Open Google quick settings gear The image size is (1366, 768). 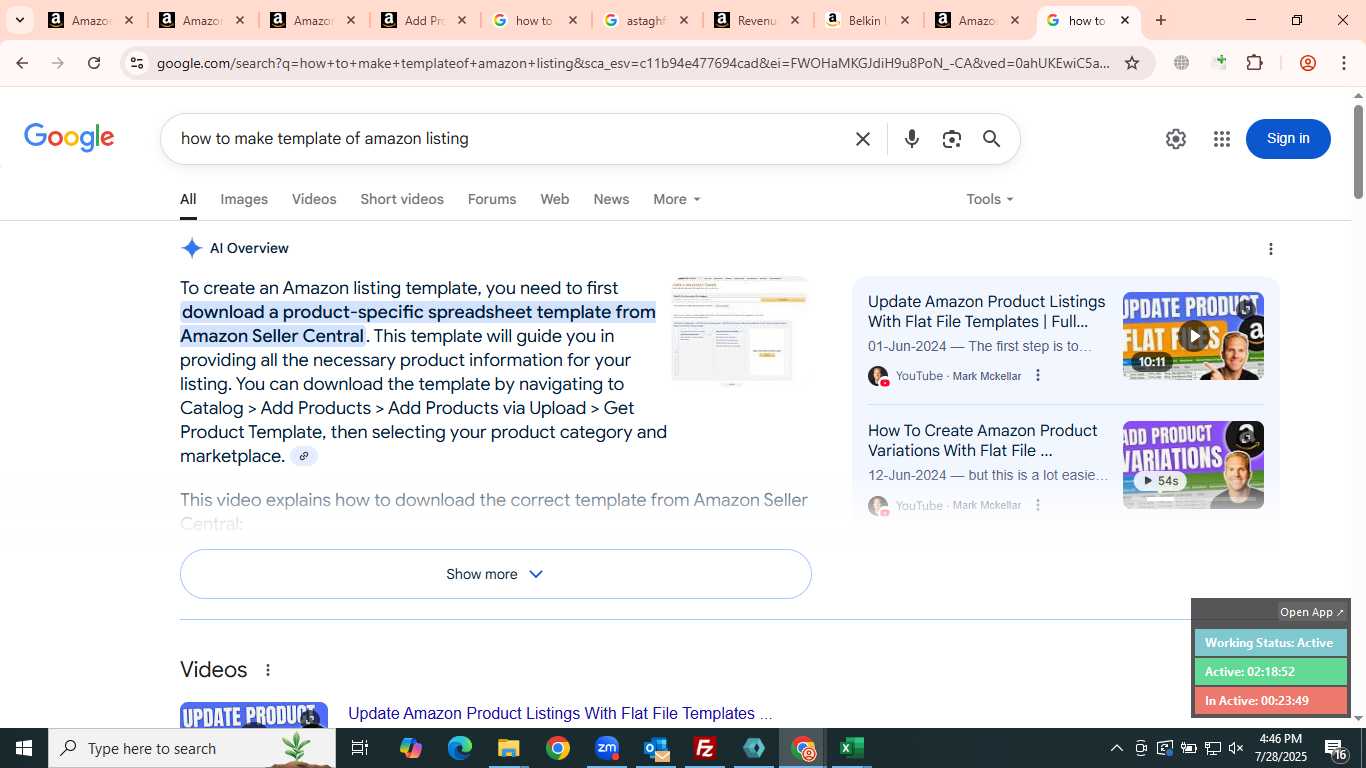click(1176, 139)
